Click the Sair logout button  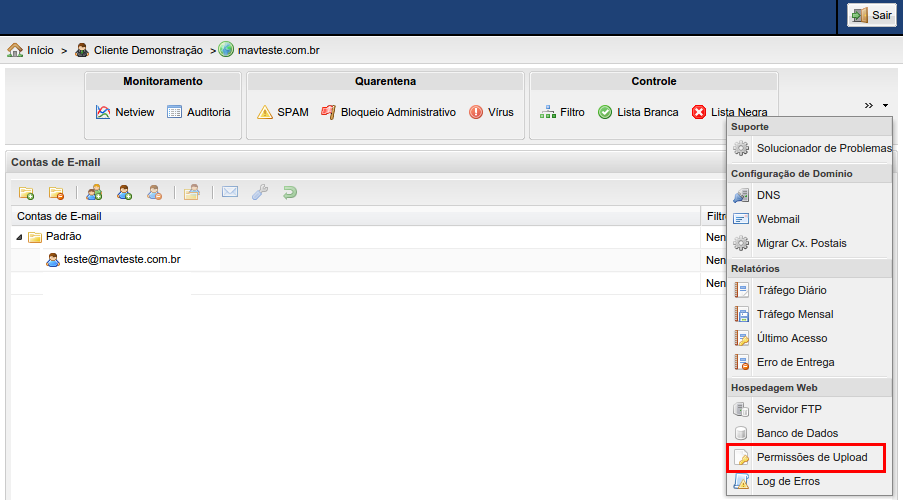coord(872,16)
